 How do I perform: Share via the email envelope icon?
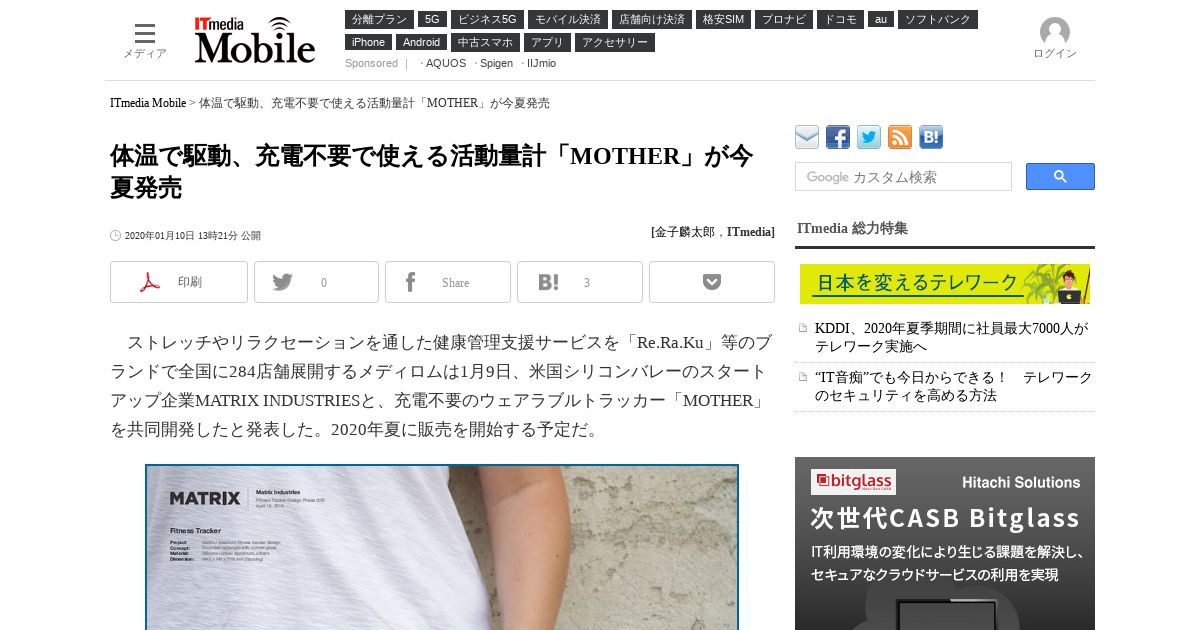click(807, 137)
